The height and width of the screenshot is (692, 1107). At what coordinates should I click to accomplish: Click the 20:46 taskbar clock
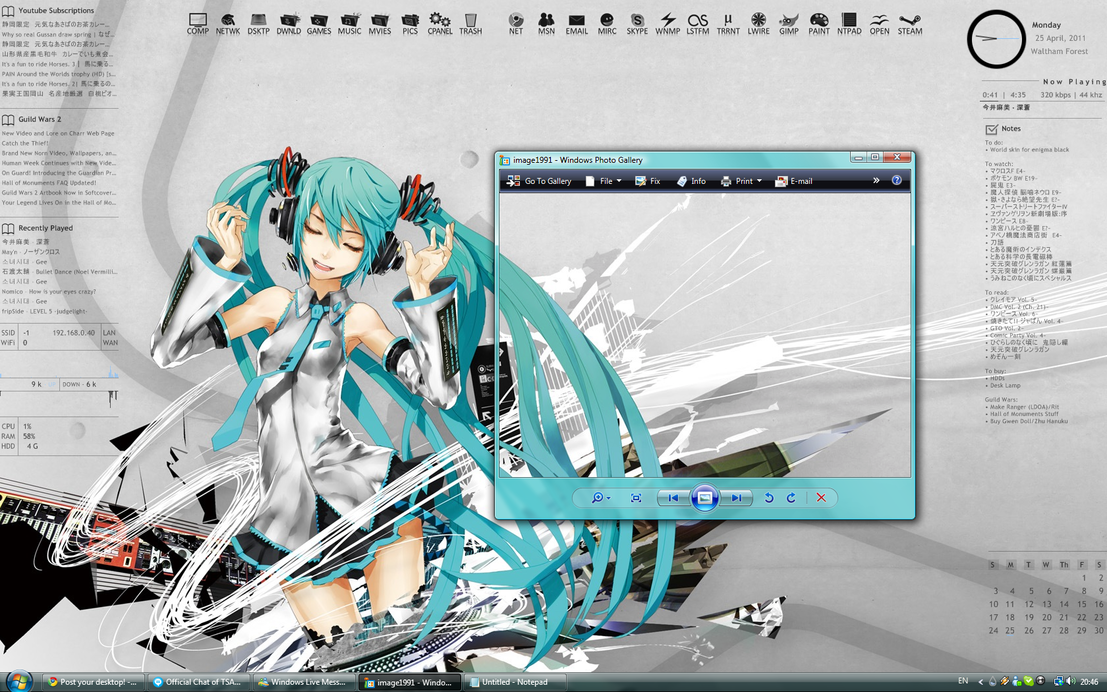tap(1089, 682)
